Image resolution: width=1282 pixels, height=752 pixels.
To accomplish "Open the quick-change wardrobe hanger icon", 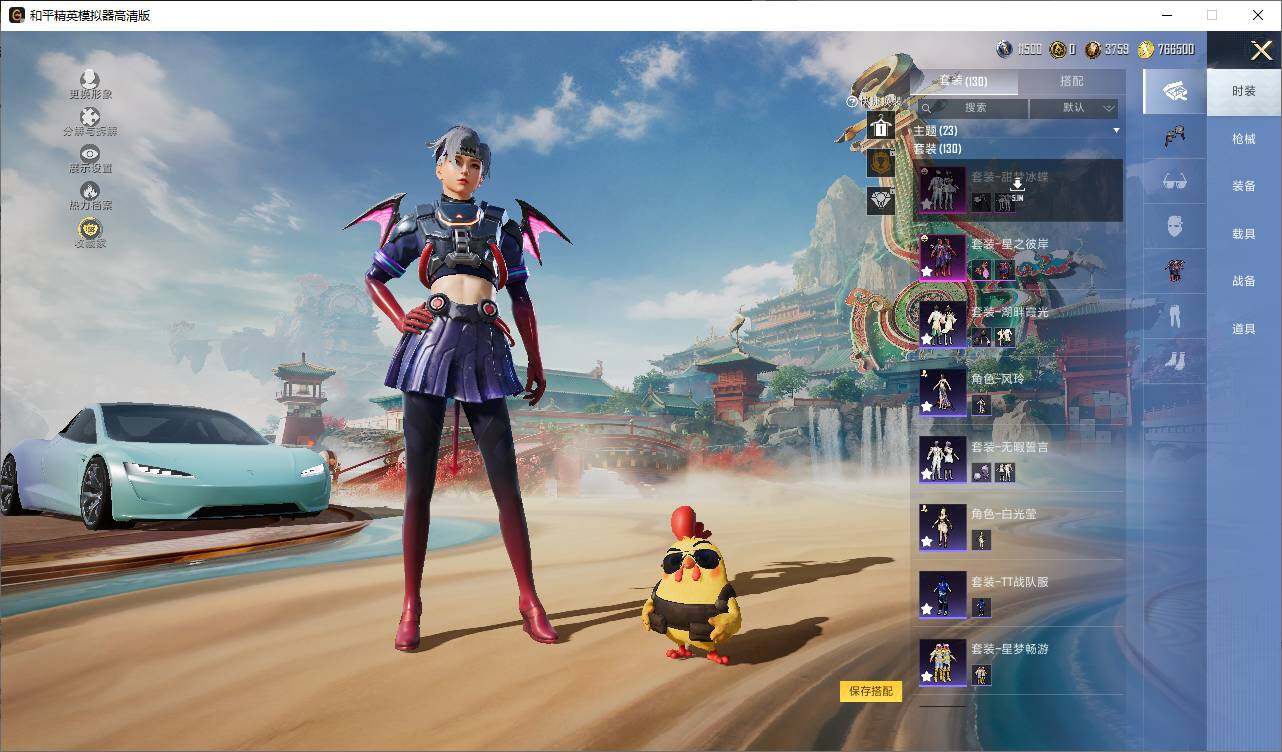I will 881,128.
